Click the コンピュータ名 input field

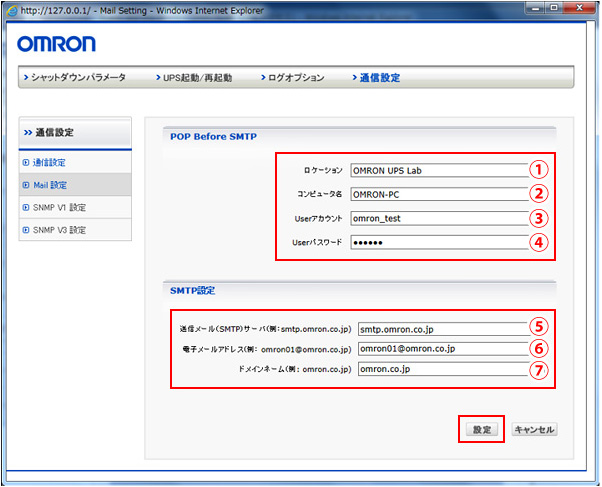437,194
